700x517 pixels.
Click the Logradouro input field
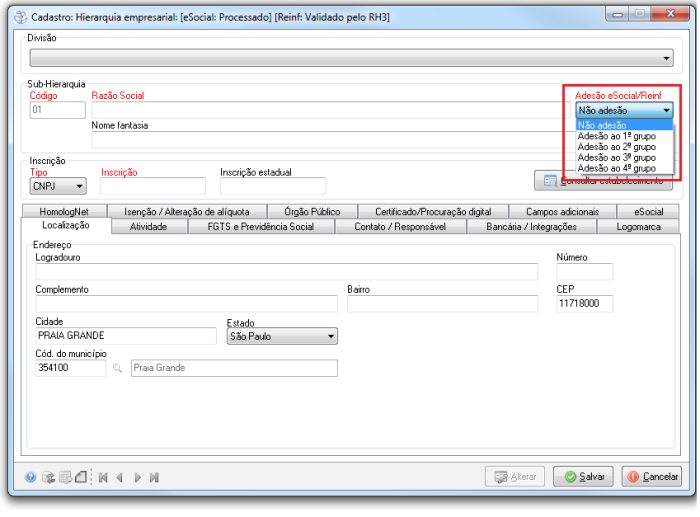(x=286, y=272)
